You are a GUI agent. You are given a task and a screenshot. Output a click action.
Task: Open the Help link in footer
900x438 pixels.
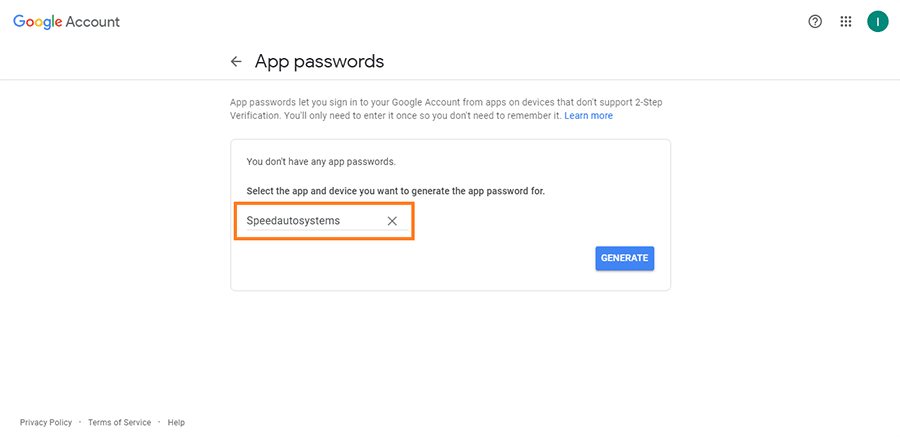click(176, 423)
